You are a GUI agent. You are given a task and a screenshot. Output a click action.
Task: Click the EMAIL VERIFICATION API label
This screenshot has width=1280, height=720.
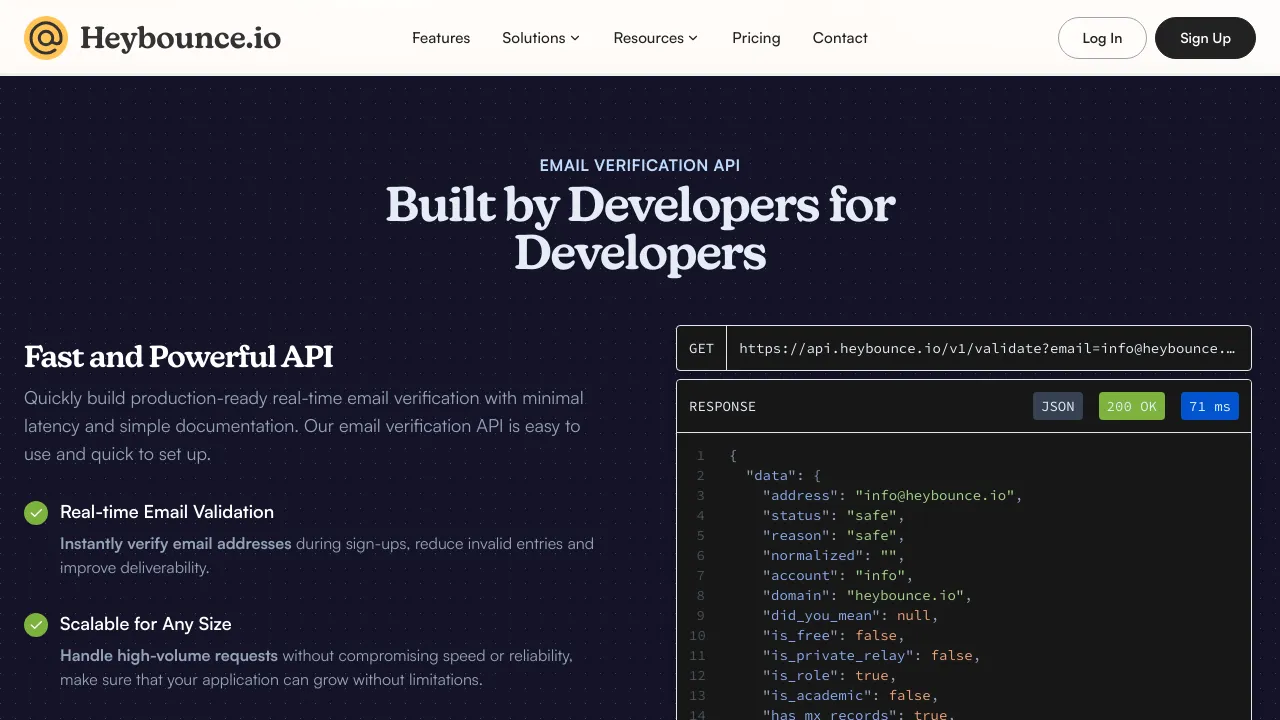pos(640,166)
